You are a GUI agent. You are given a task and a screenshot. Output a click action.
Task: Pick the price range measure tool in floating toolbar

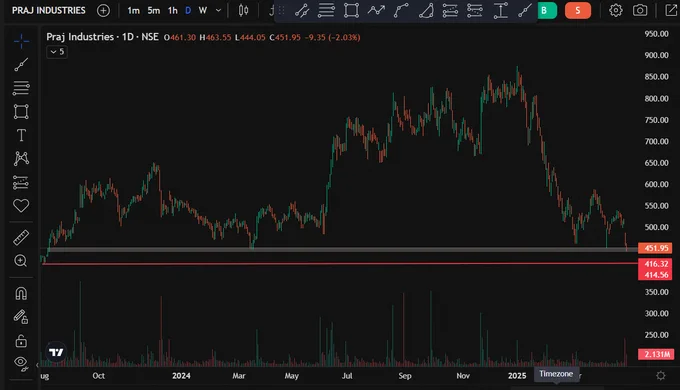[500, 10]
